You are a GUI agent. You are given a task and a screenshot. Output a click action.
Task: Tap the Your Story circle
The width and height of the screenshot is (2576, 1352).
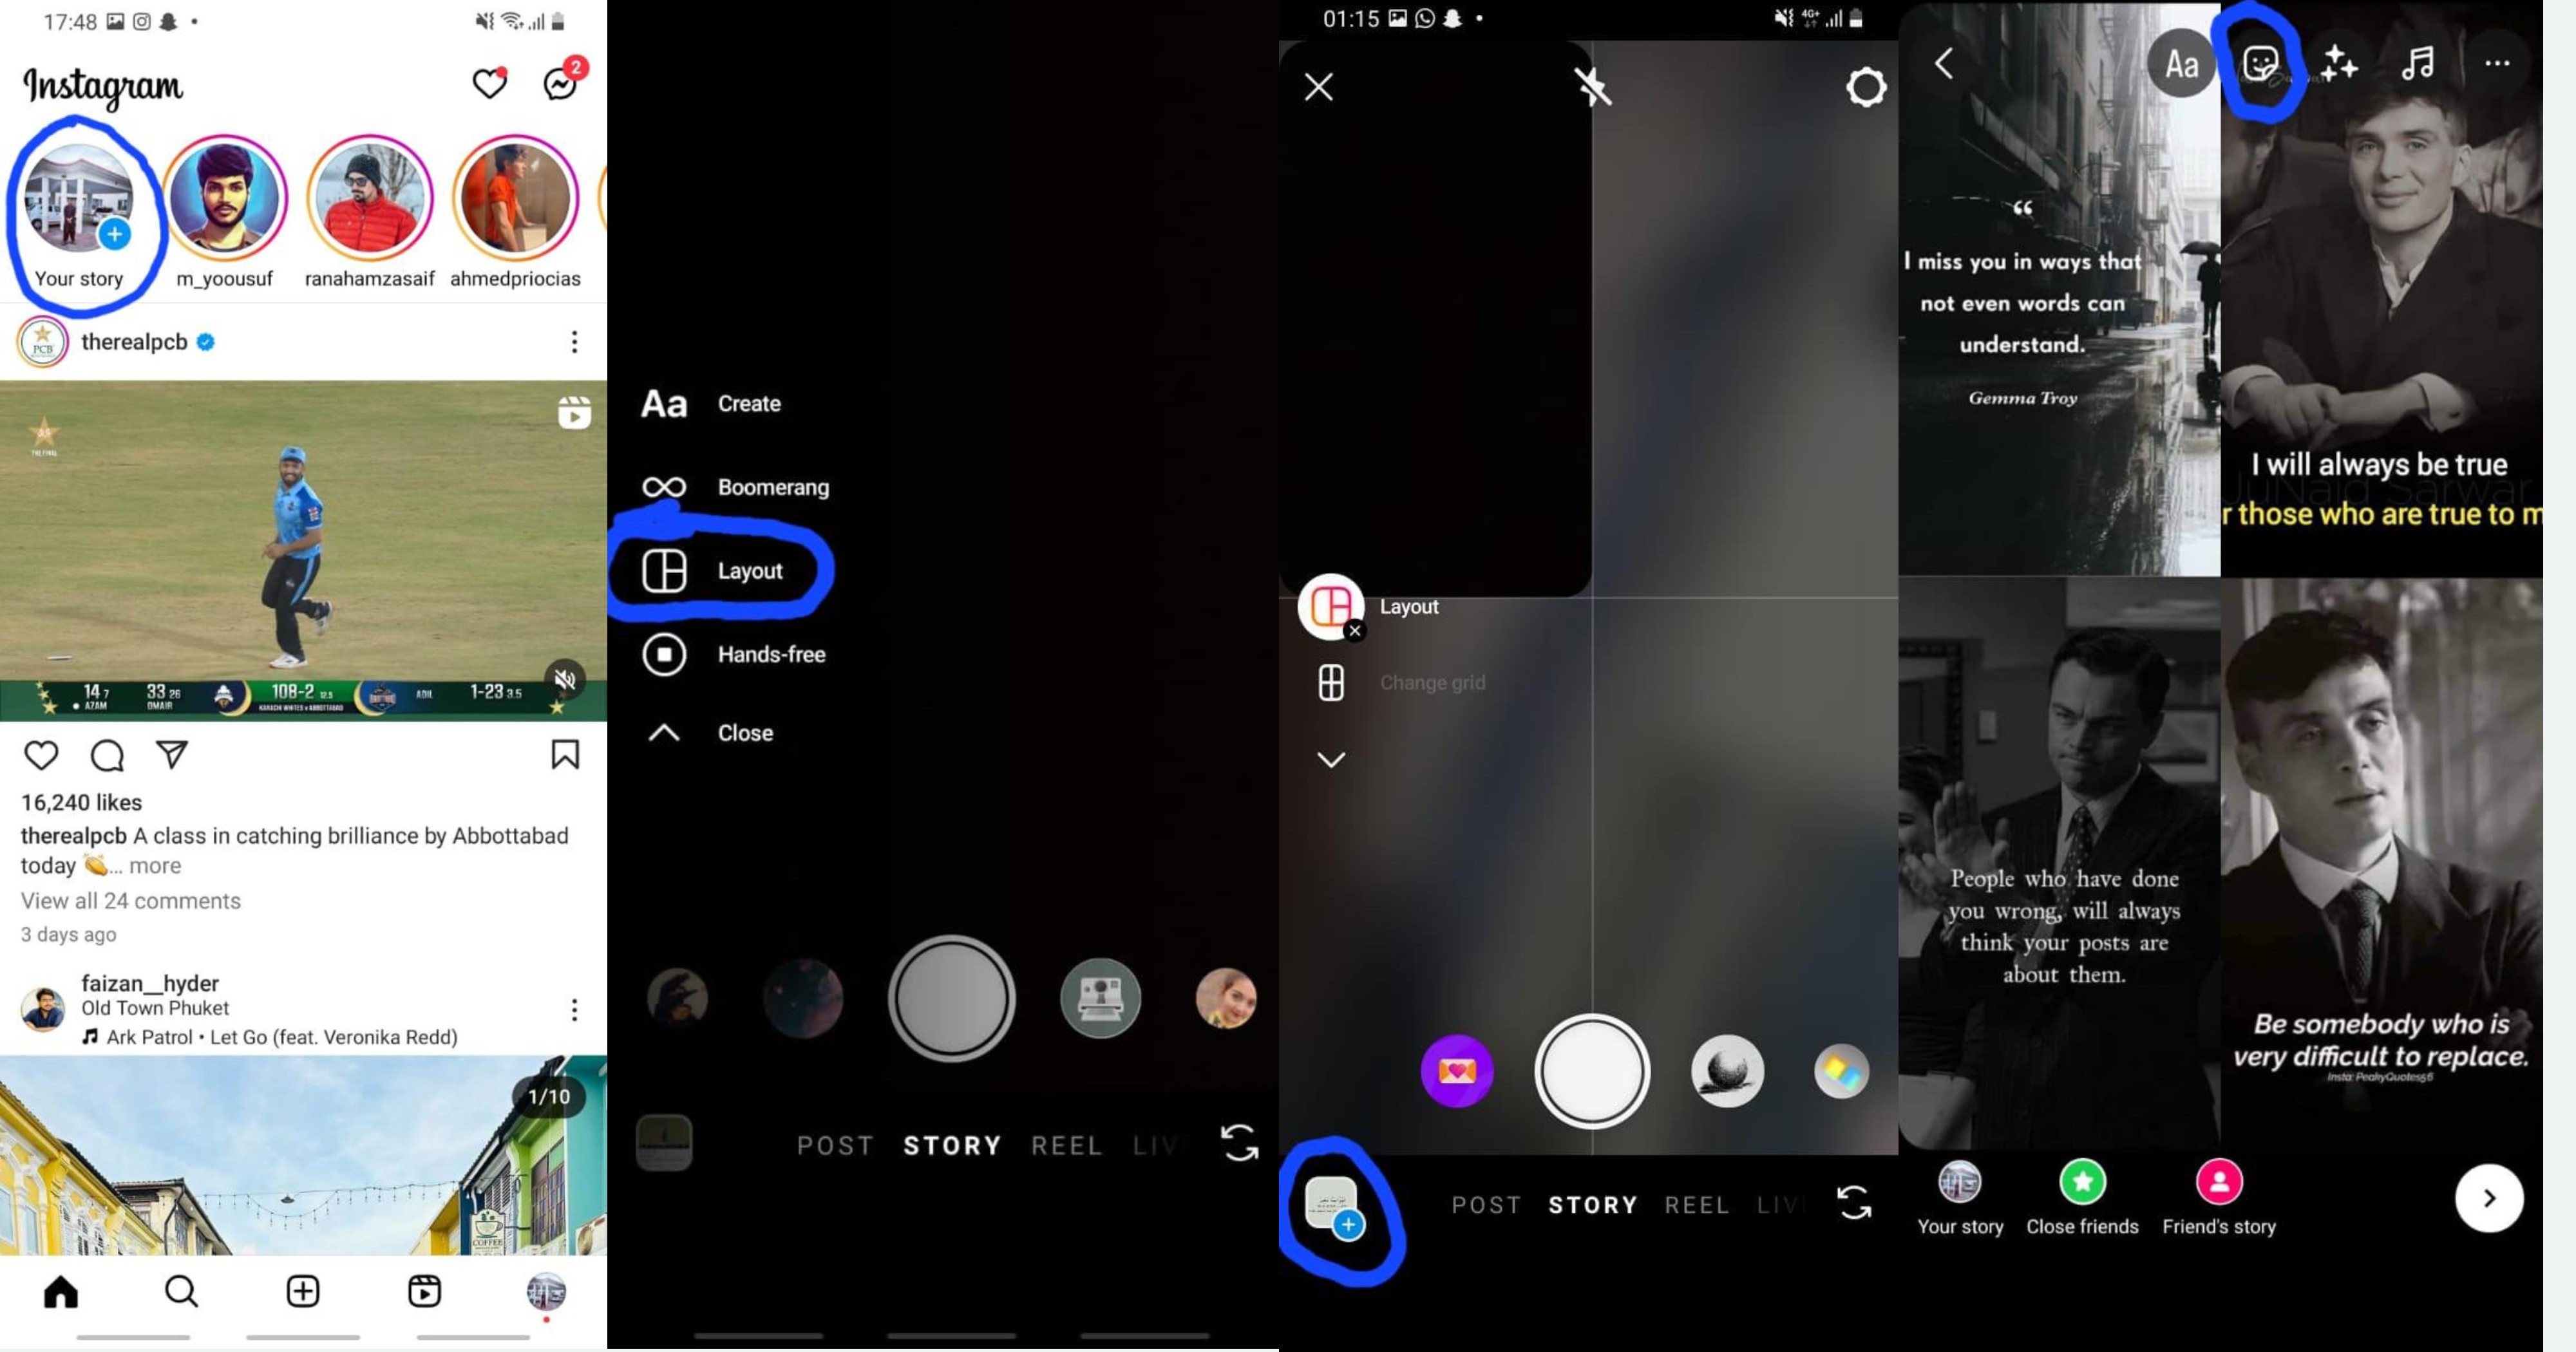(x=80, y=196)
